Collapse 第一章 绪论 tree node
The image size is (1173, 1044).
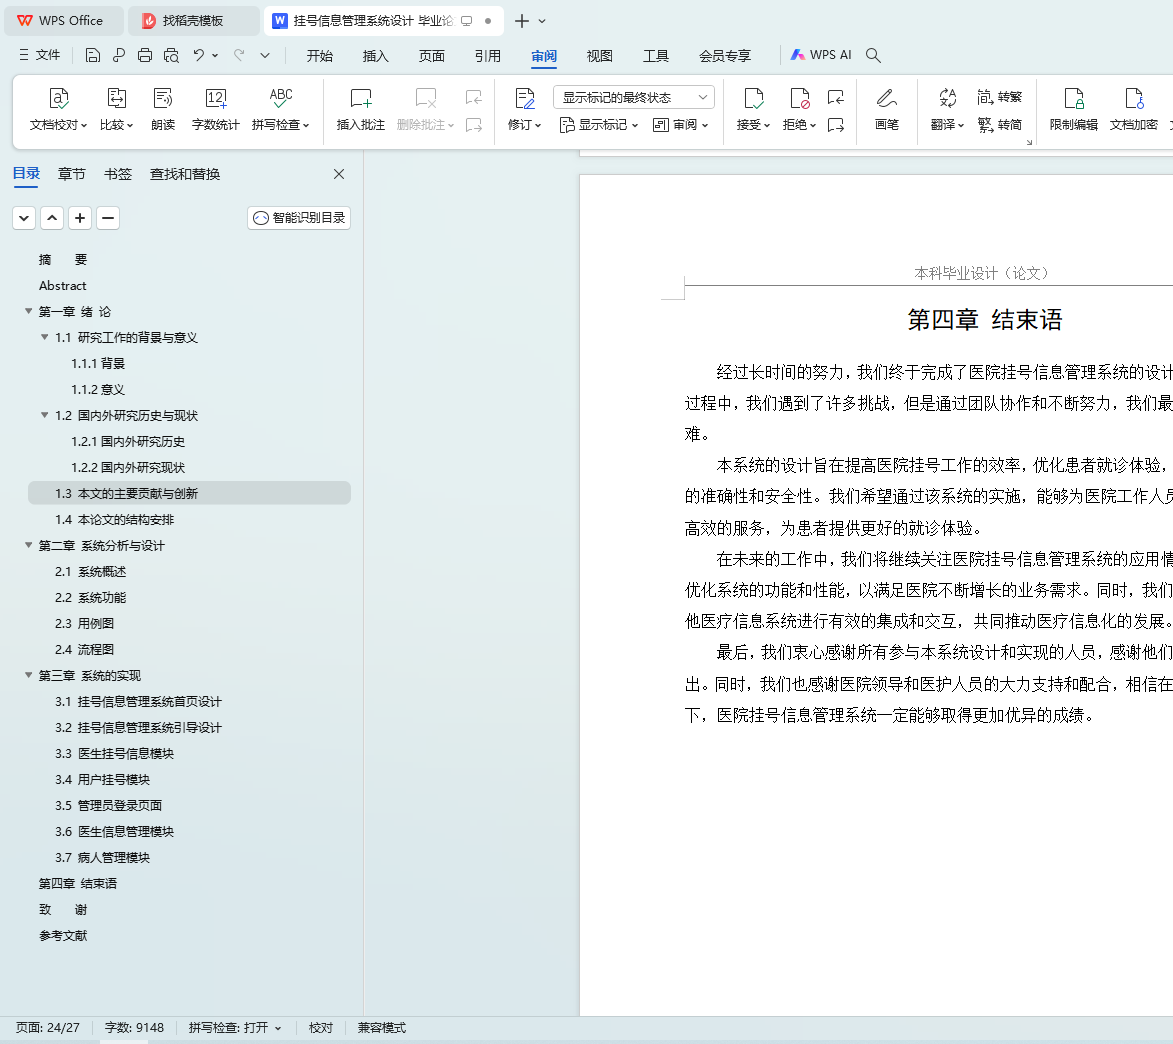pos(28,311)
